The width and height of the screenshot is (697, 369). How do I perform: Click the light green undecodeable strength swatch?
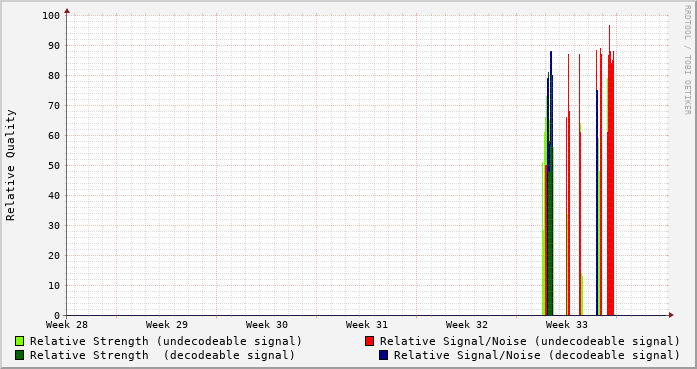point(19,341)
